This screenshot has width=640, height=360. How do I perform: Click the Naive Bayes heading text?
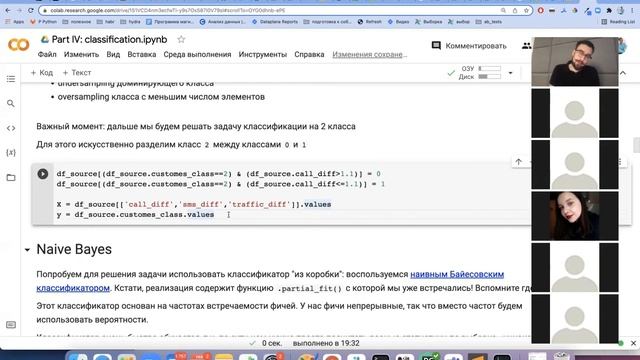74,249
